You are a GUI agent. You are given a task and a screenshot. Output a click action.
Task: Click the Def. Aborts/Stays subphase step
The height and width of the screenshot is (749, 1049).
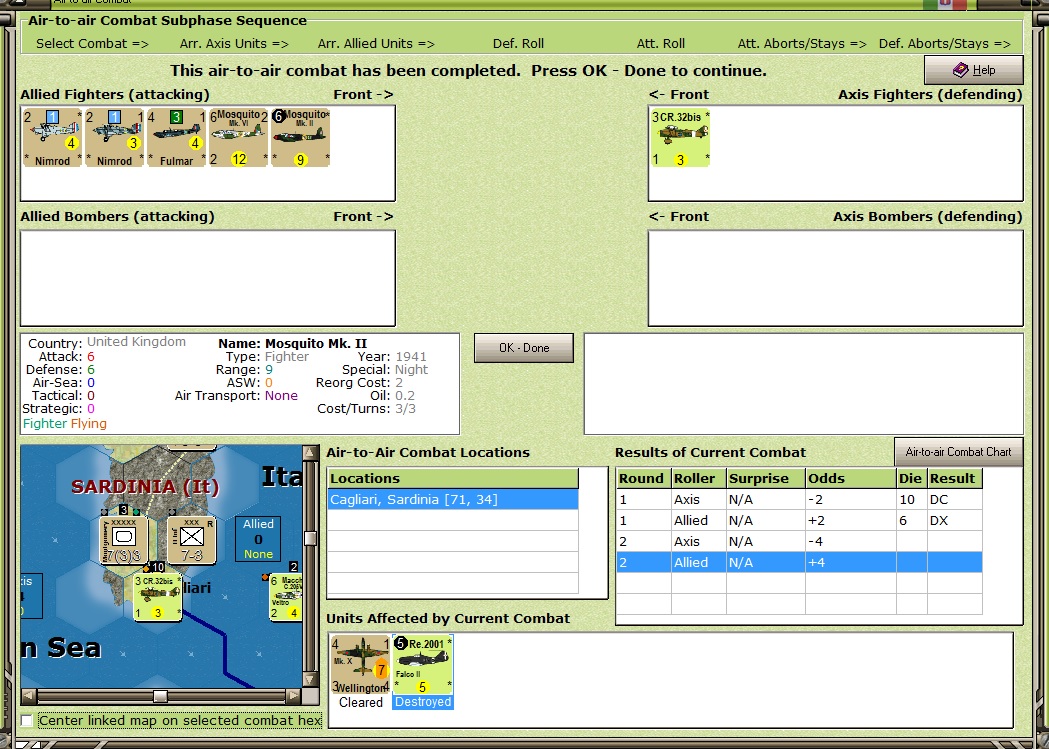pos(945,43)
